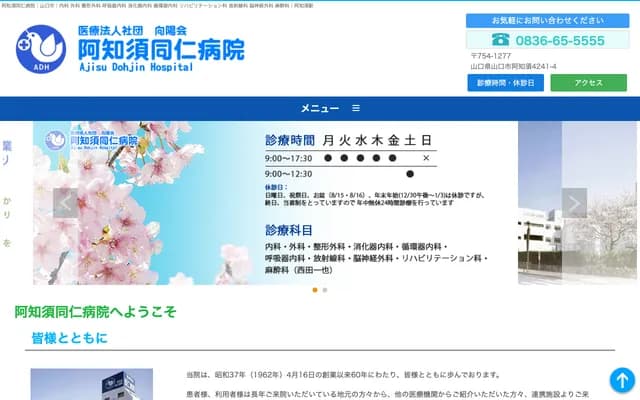Open 診療時間・休診日 button

505,83
